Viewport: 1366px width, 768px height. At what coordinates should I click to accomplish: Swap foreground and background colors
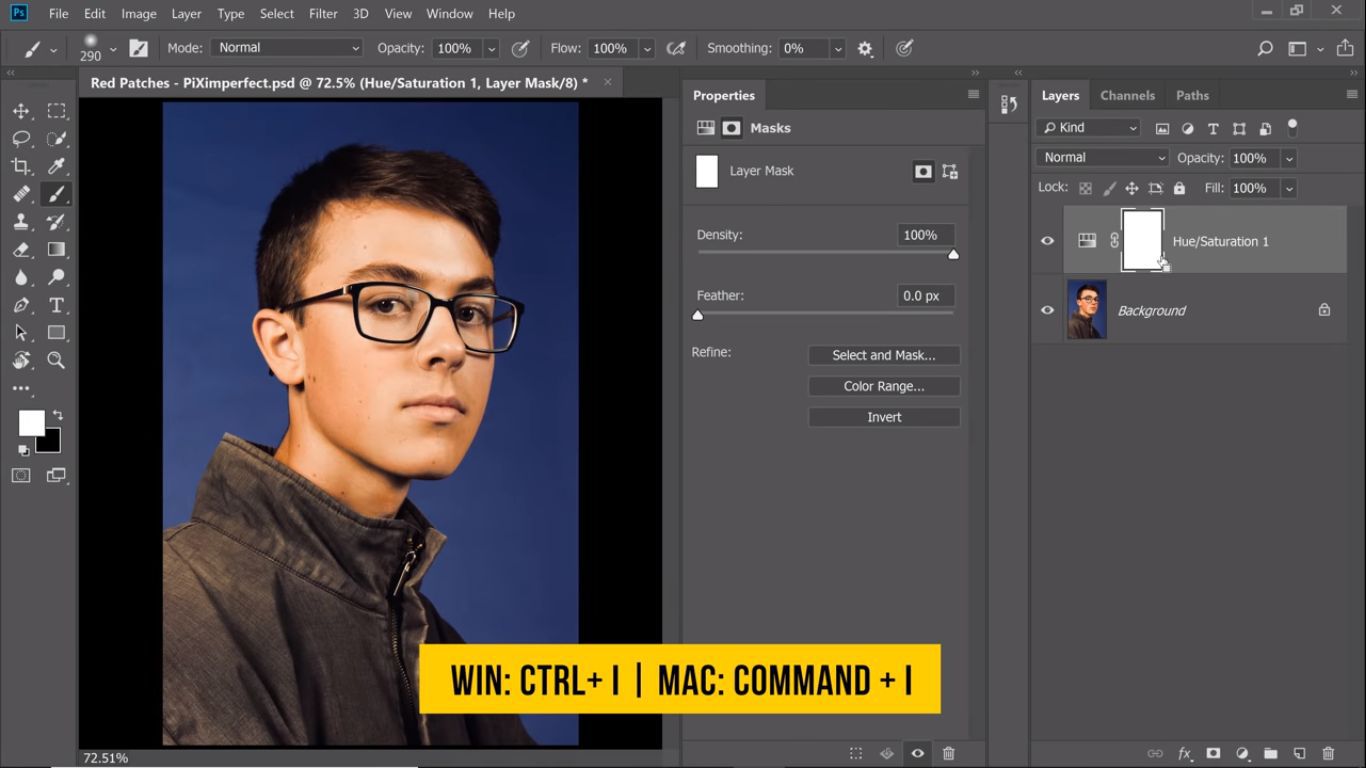tap(57, 414)
